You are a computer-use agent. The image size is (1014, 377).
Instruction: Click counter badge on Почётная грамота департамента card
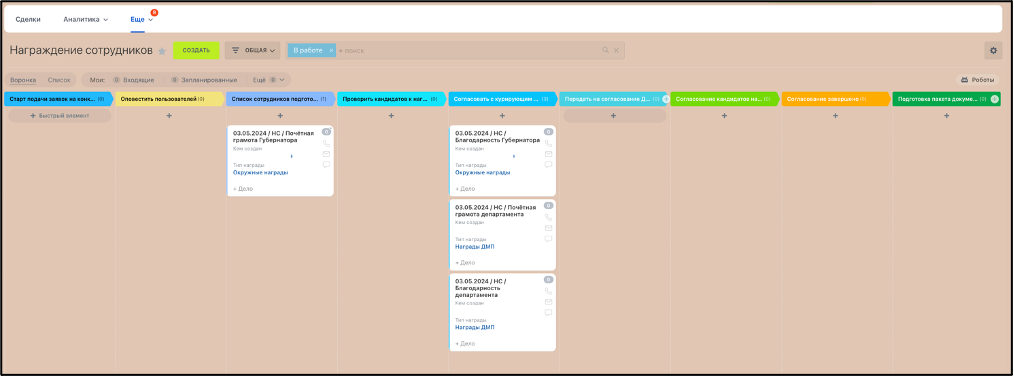click(x=548, y=206)
